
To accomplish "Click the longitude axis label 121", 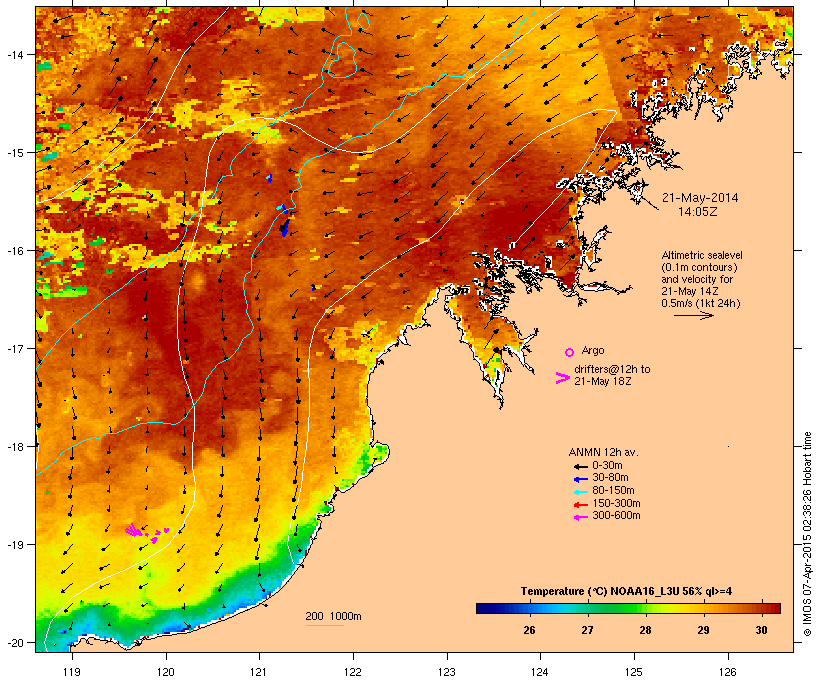I will click(259, 672).
